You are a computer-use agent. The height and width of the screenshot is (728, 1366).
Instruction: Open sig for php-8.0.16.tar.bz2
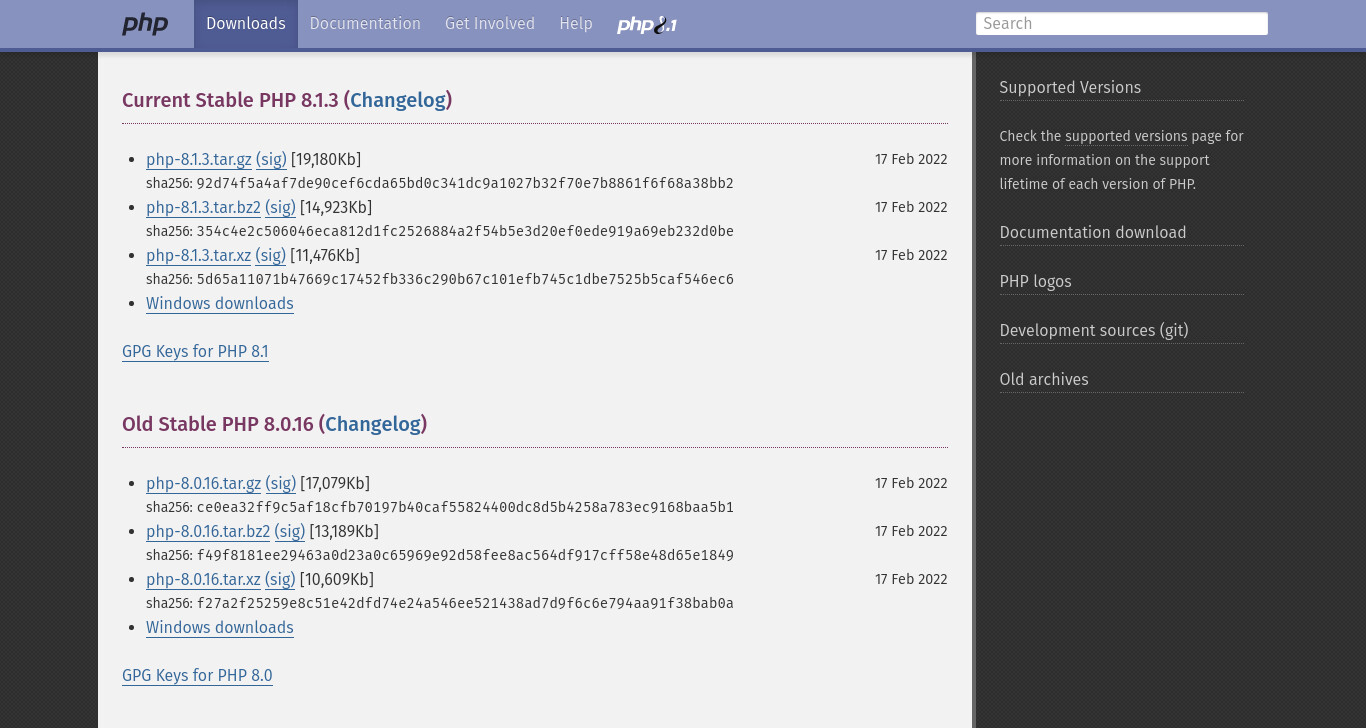click(290, 532)
